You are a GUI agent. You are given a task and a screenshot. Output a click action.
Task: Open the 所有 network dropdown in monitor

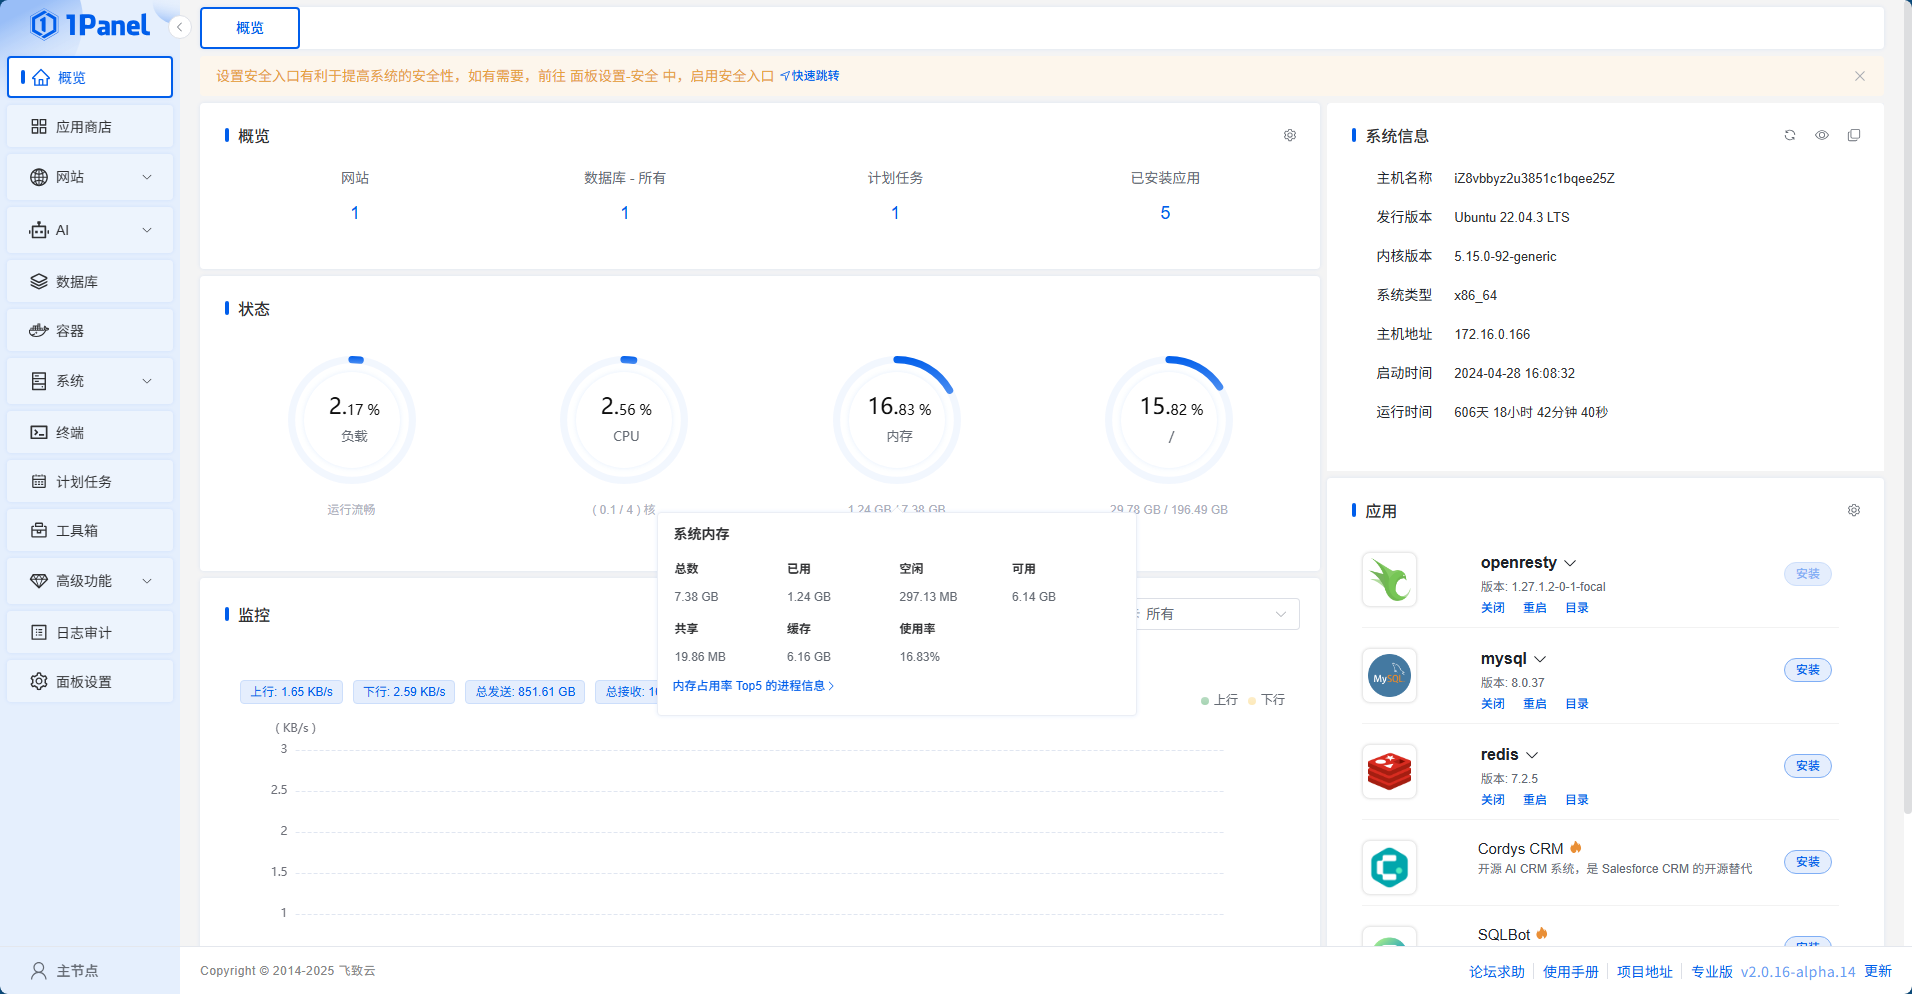(x=1214, y=614)
